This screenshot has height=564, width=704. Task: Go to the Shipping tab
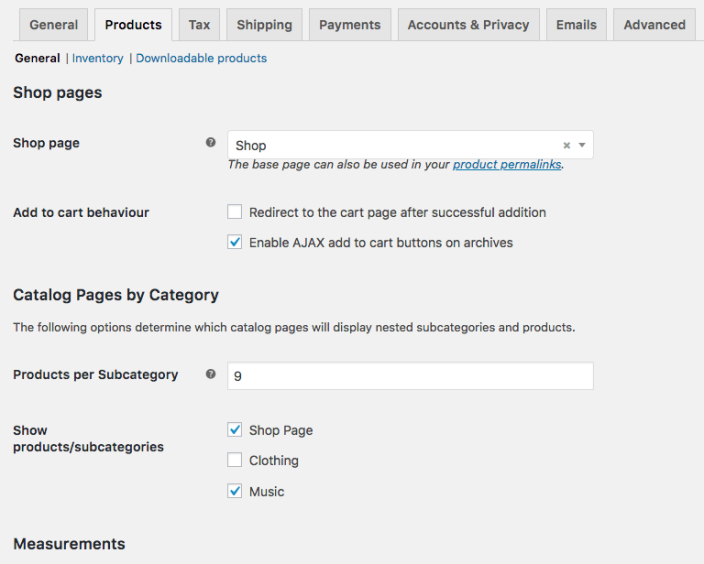click(264, 25)
